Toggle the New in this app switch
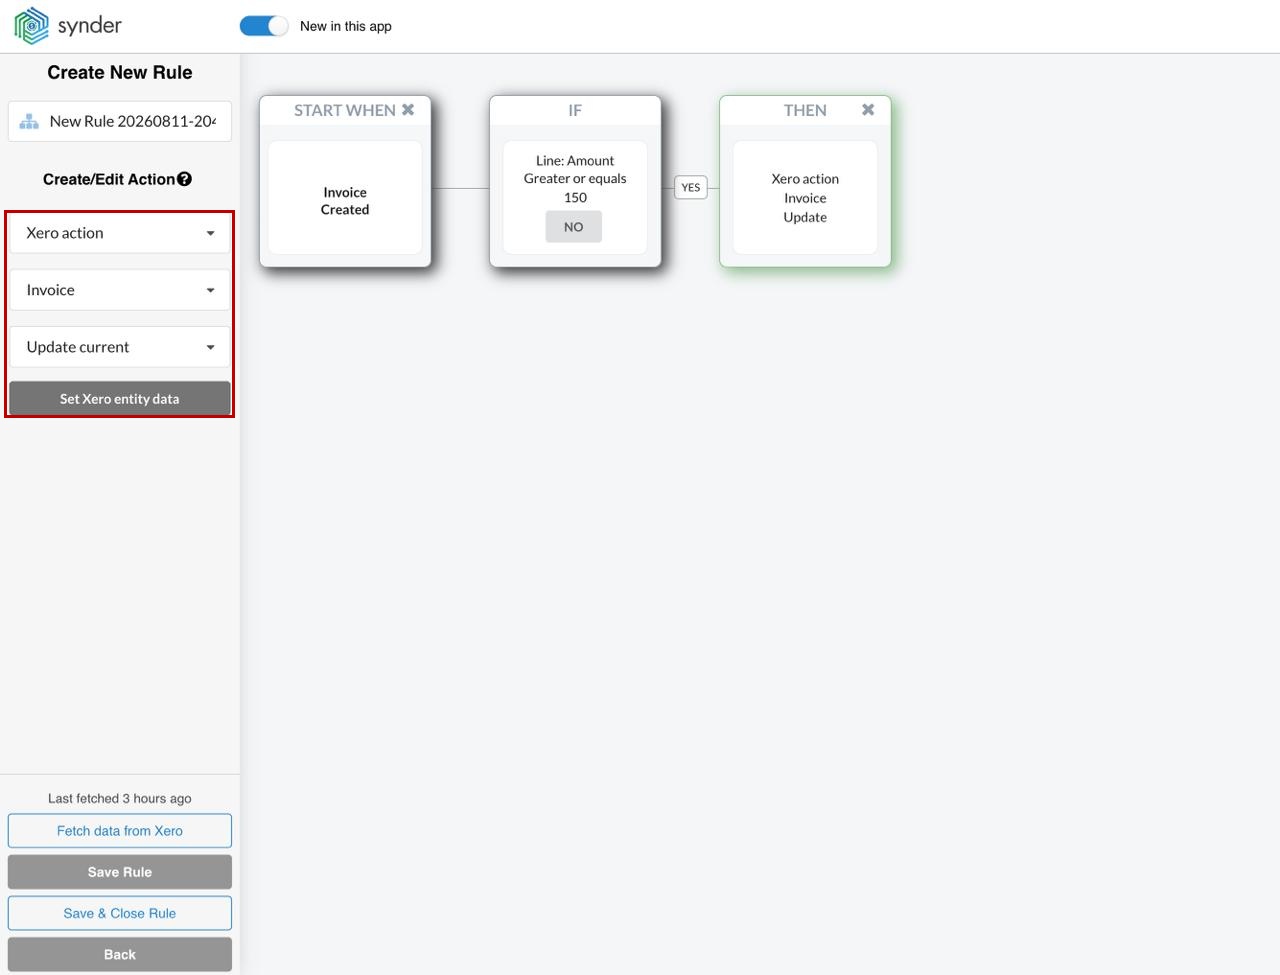1280x975 pixels. tap(264, 26)
